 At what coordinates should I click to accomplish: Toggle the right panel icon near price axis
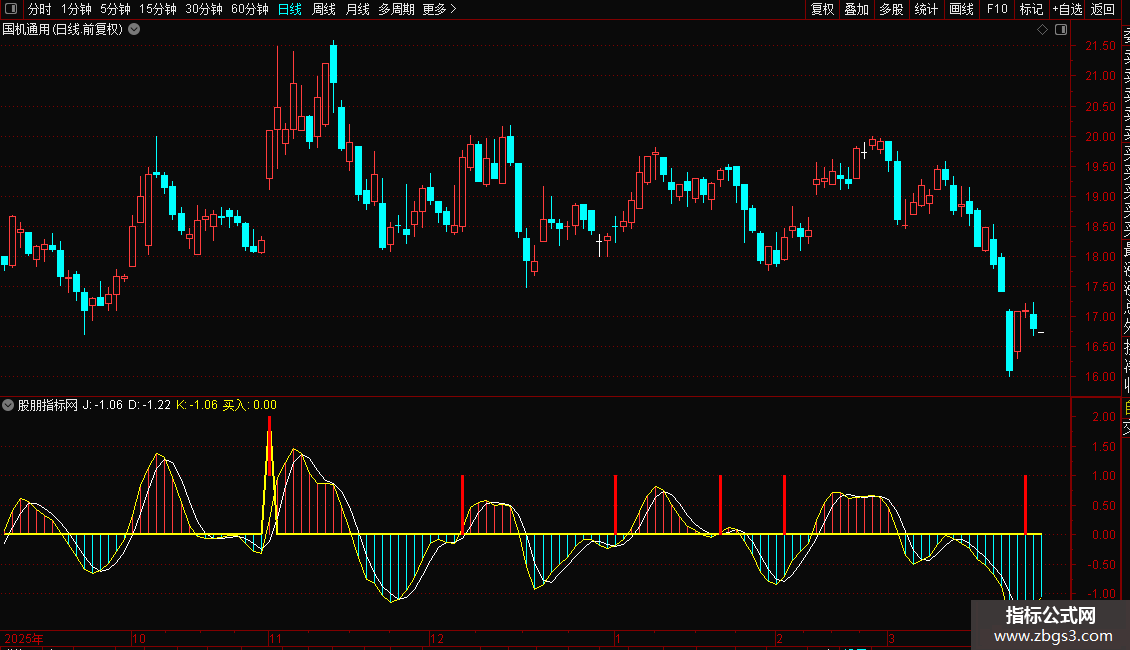tap(1061, 30)
